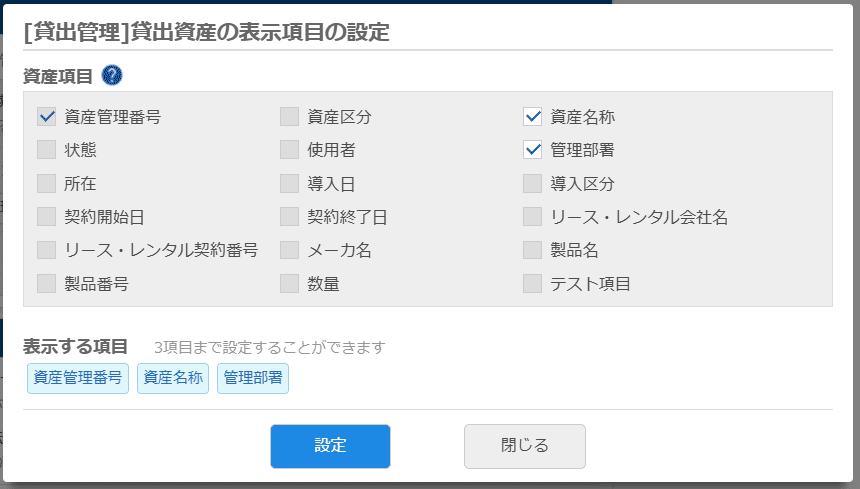The width and height of the screenshot is (860, 489).
Task: Click the 資産管理番号 tag in 表示する項目
Action: pyautogui.click(x=78, y=378)
